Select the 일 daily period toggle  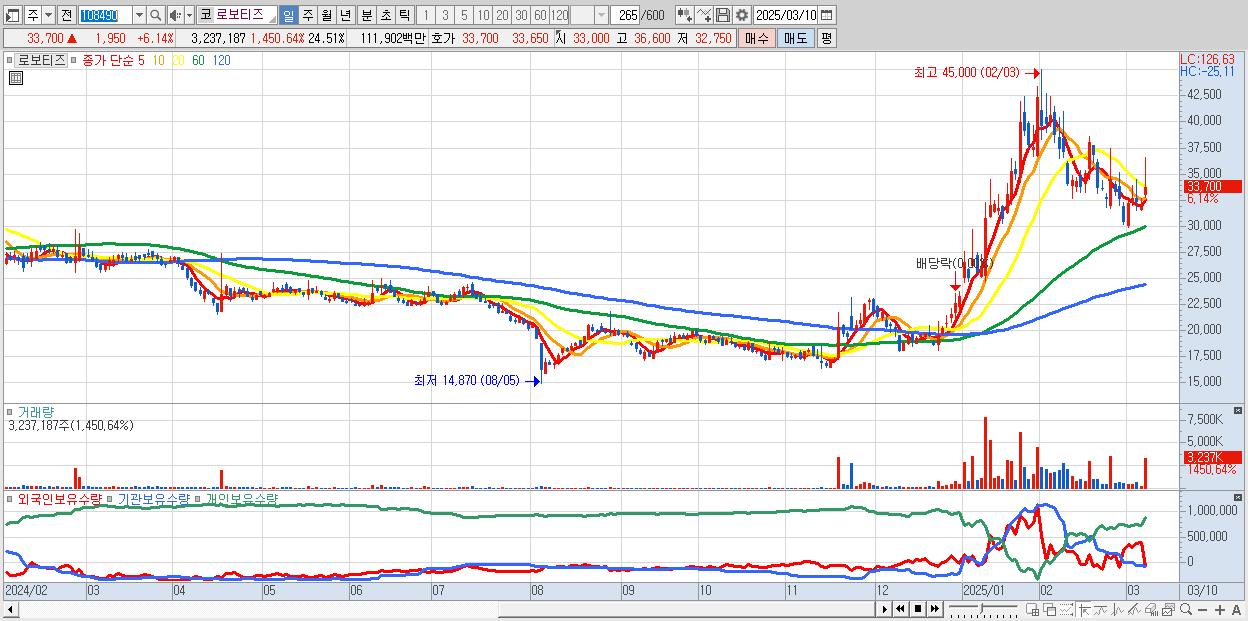(288, 15)
